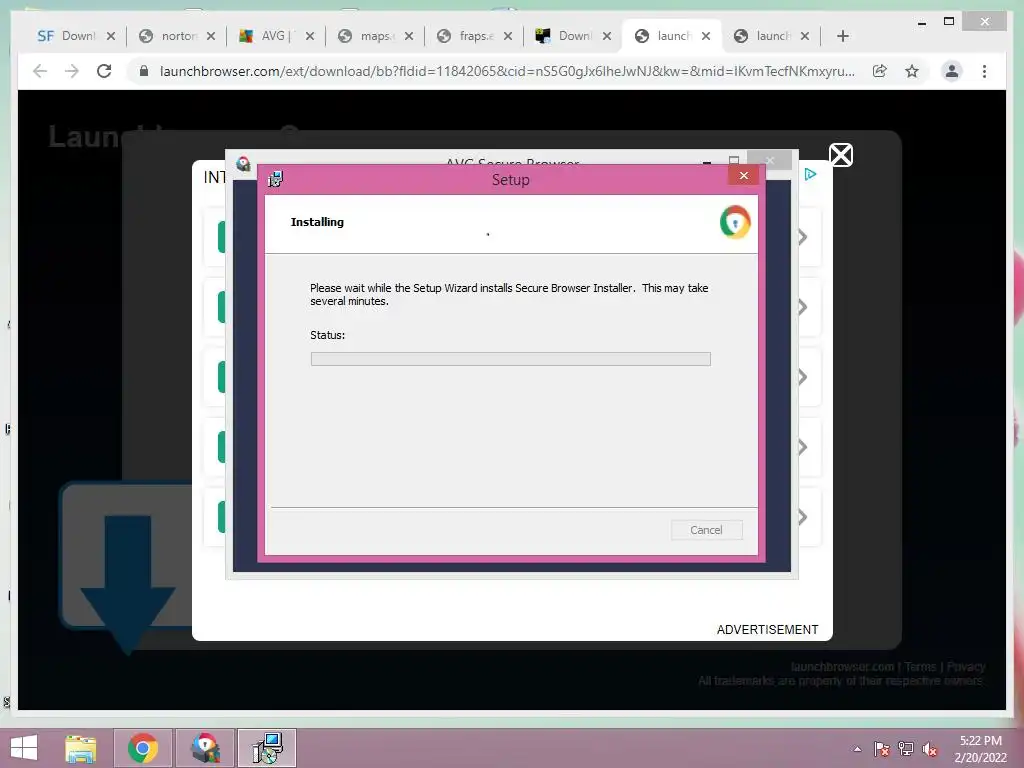Viewport: 1024px width, 768px height.
Task: Open network status tray icon
Action: [x=906, y=748]
